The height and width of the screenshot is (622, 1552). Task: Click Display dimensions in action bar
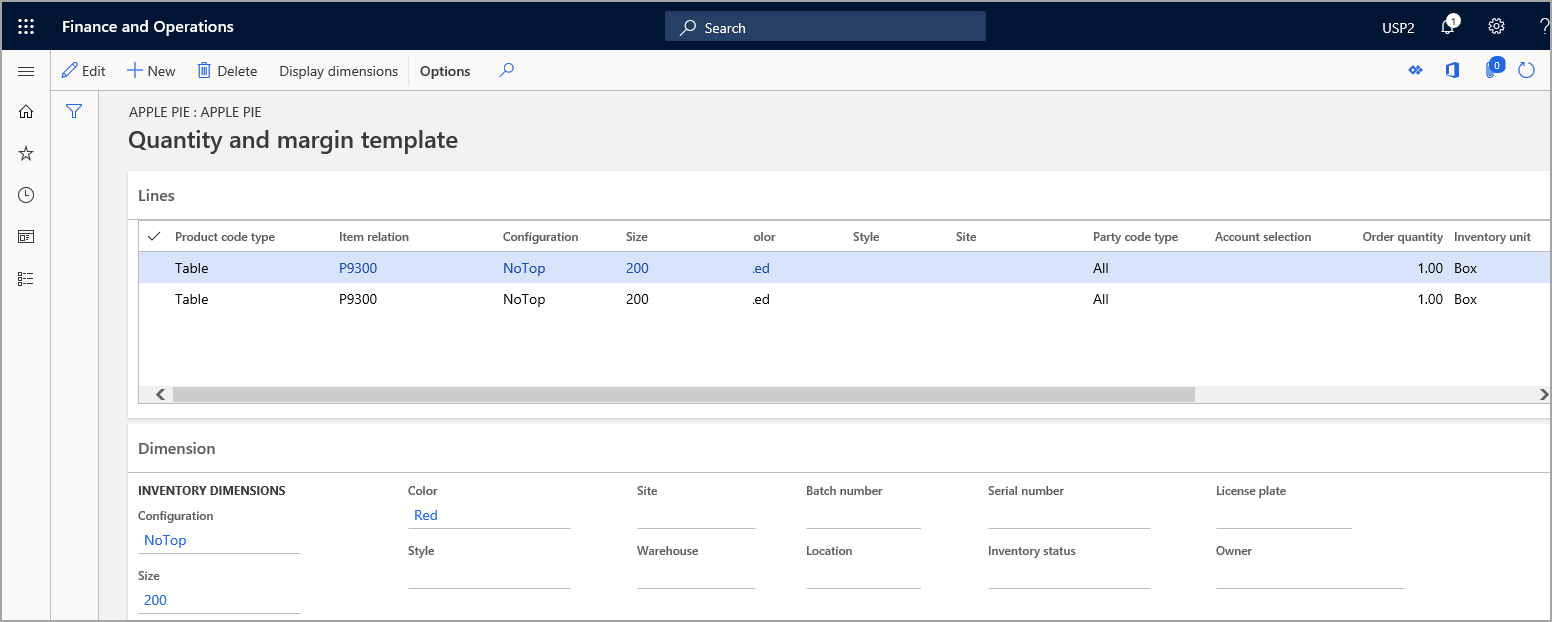point(338,71)
